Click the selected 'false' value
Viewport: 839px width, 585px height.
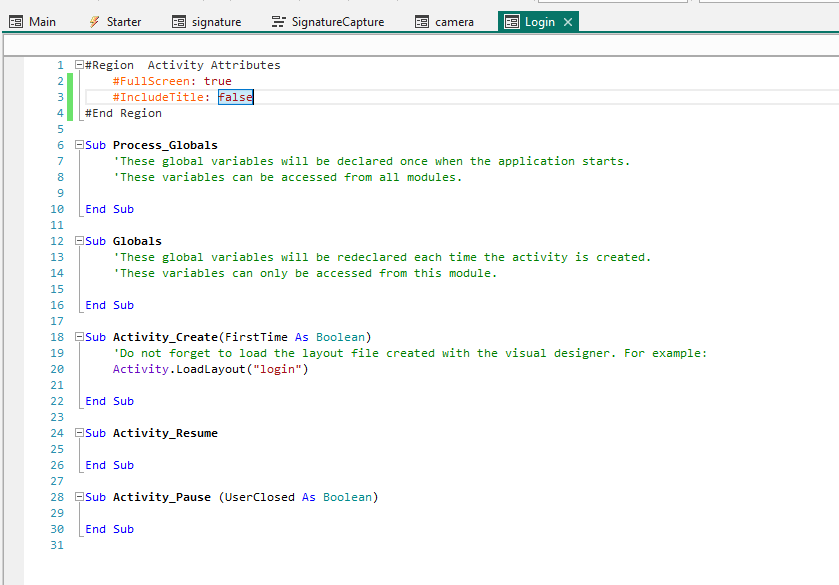(x=235, y=97)
